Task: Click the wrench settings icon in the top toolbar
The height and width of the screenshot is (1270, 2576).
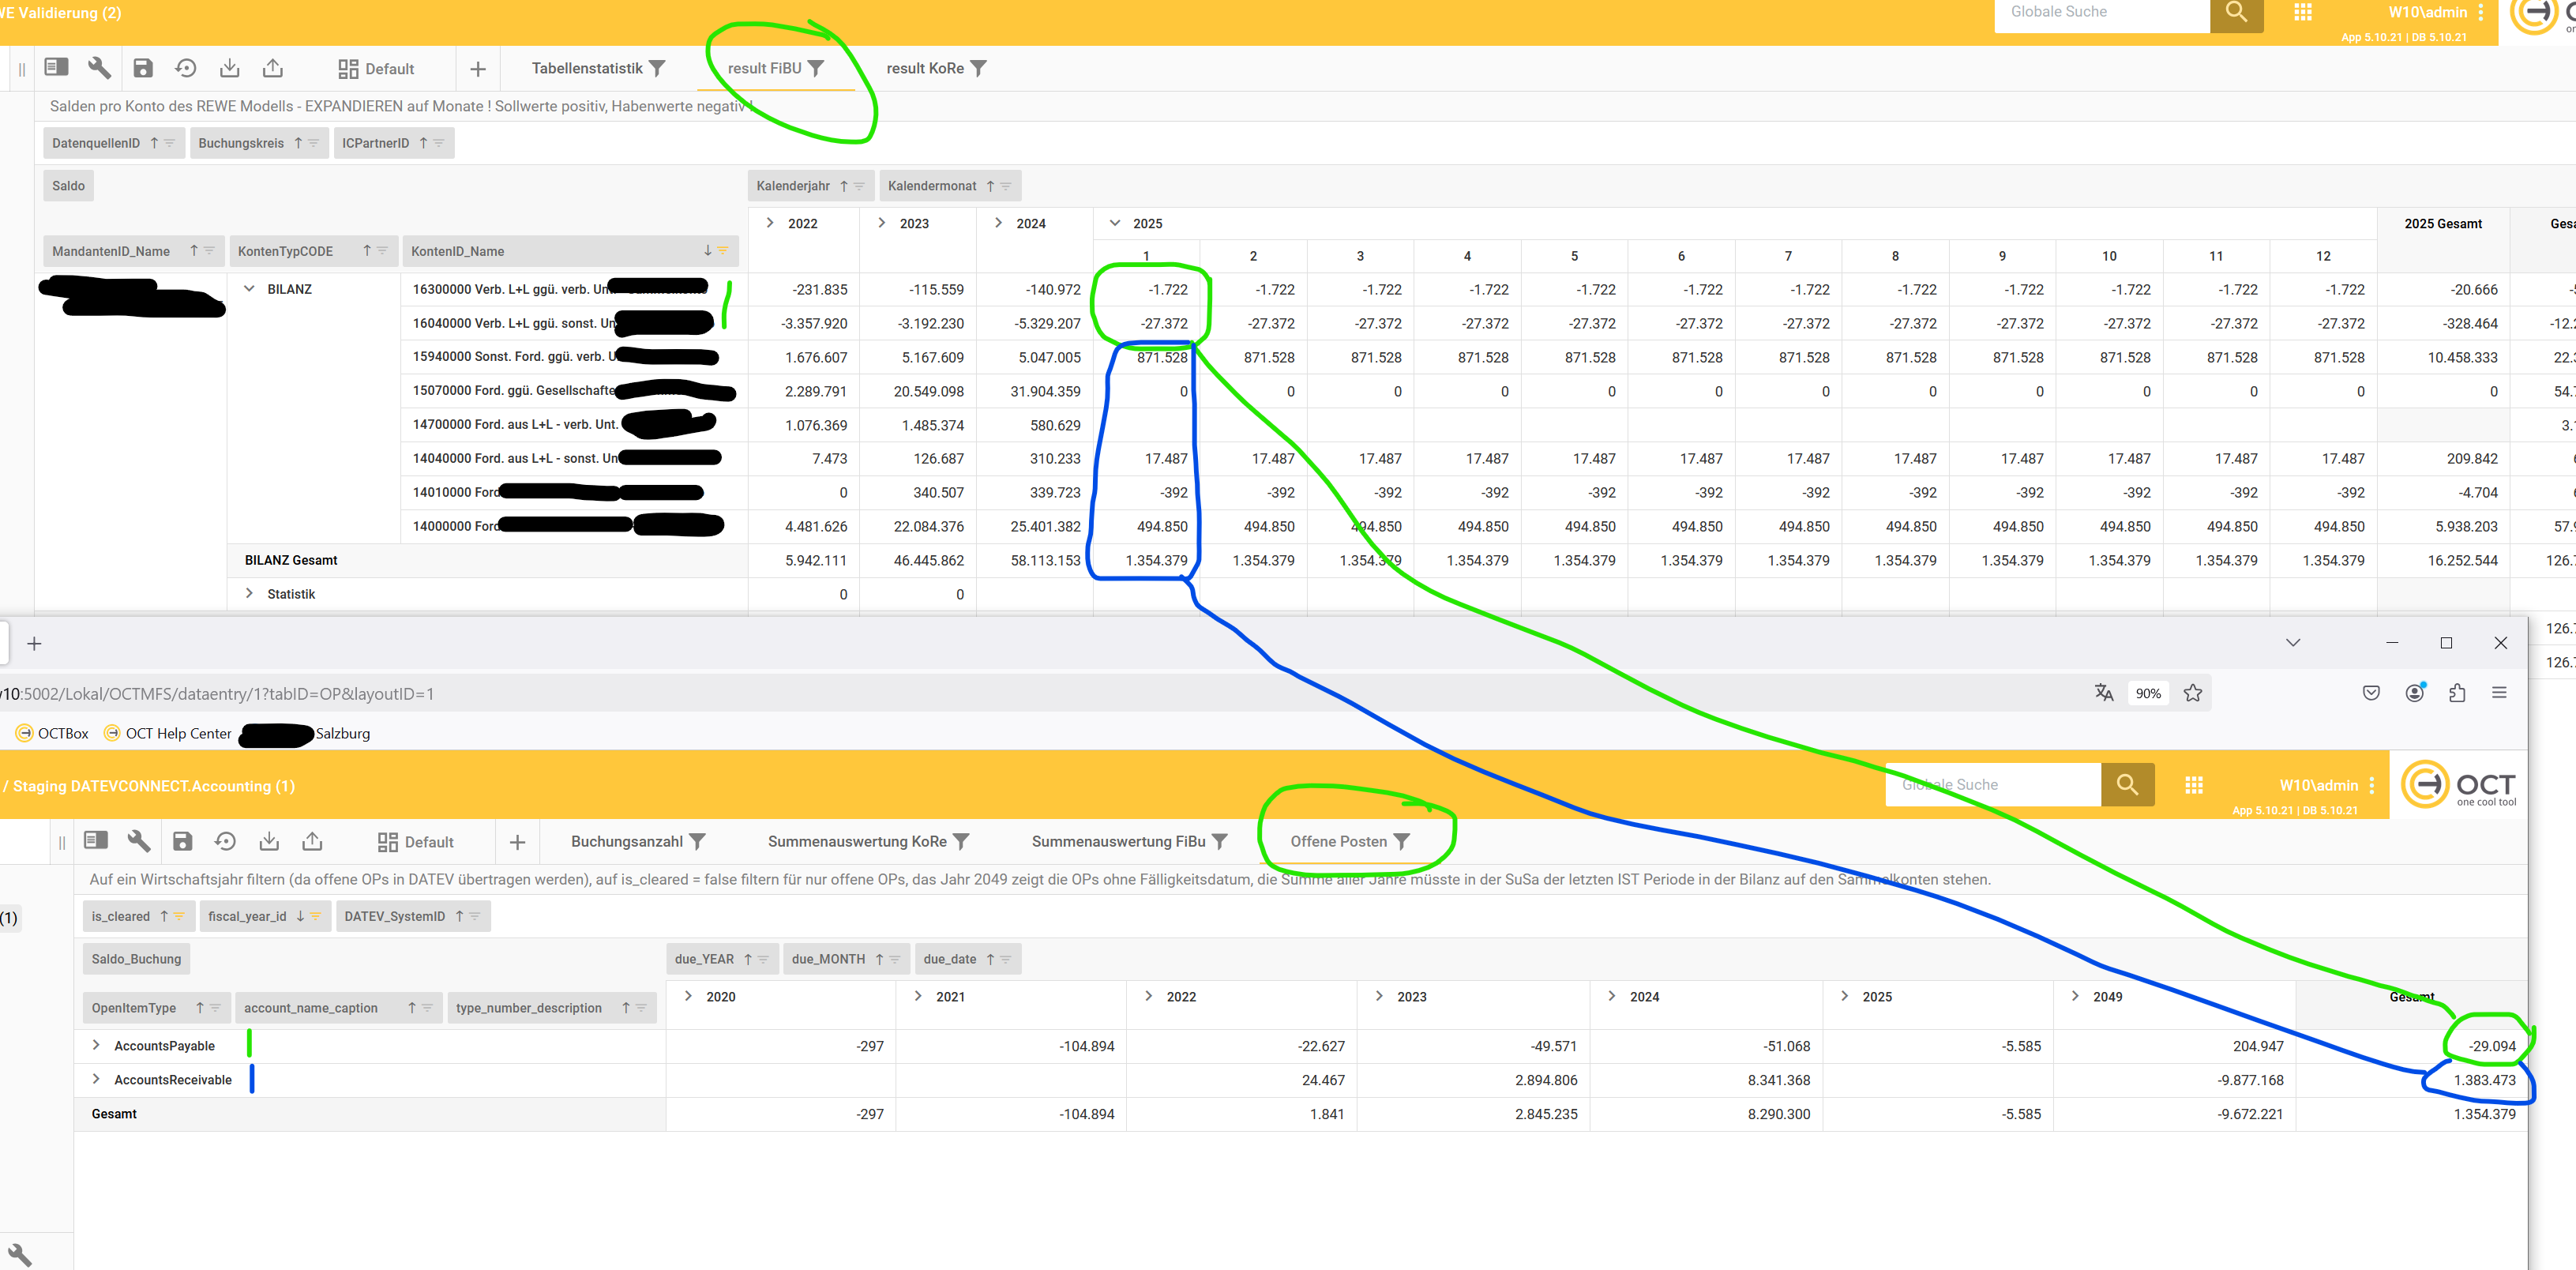Action: coord(99,68)
